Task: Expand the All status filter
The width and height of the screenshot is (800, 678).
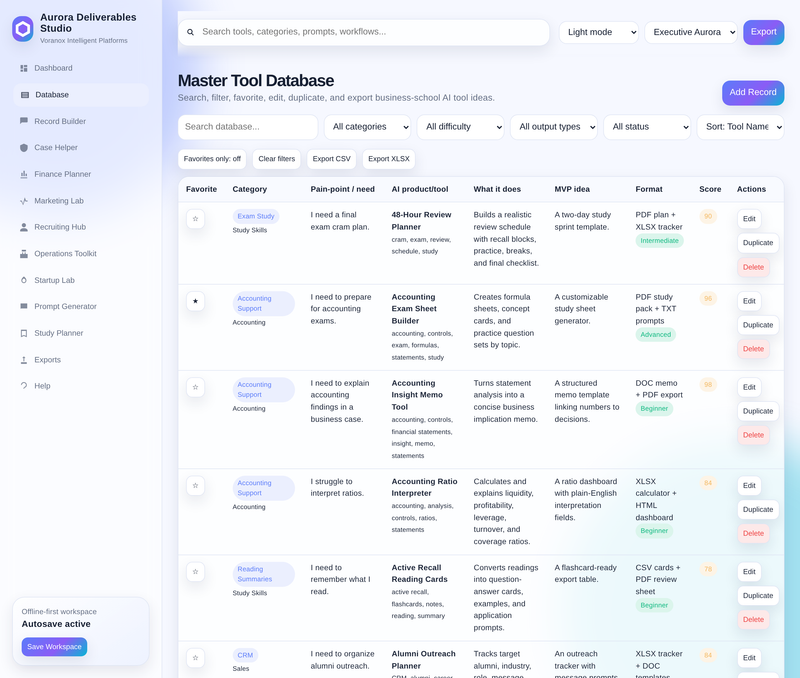Action: (x=647, y=127)
